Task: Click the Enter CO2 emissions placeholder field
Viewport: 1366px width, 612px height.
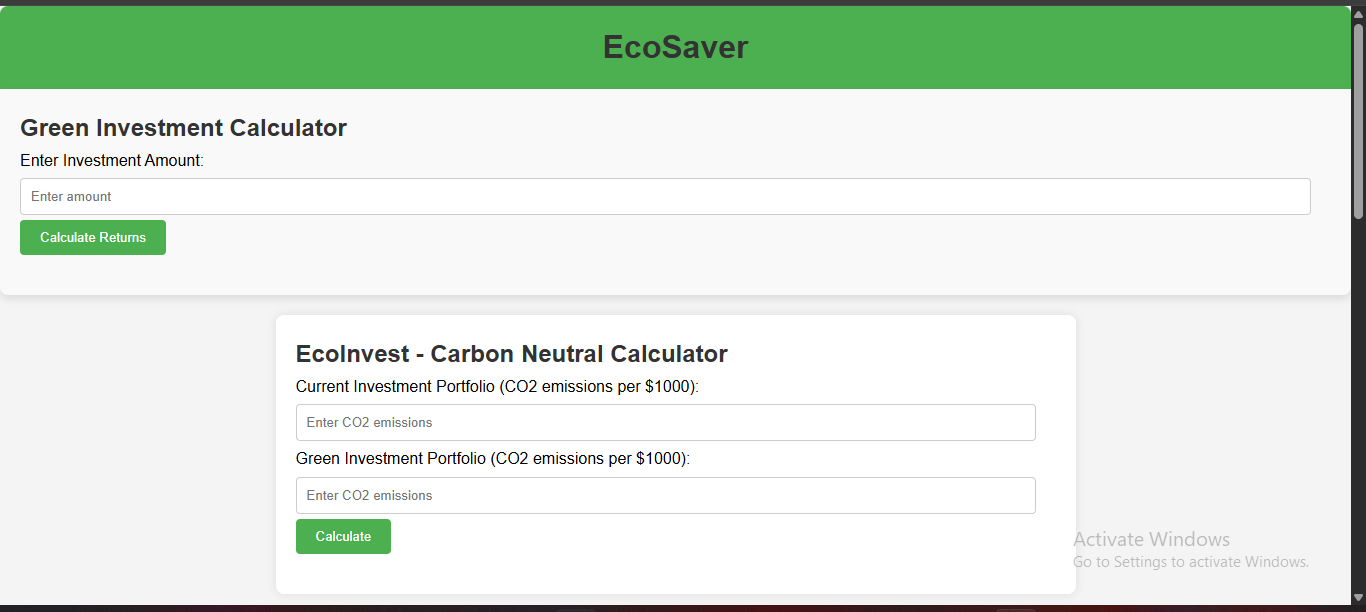Action: coord(368,422)
